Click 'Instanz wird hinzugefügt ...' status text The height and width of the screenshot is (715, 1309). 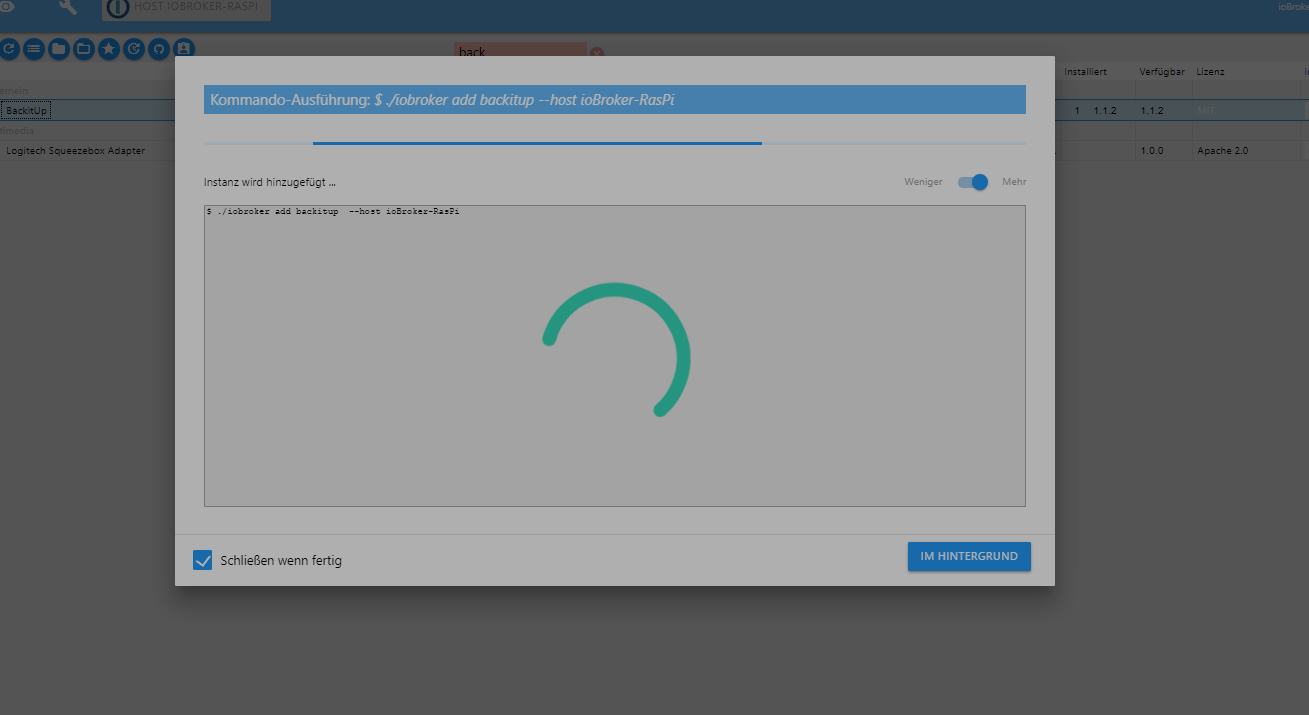coord(270,183)
